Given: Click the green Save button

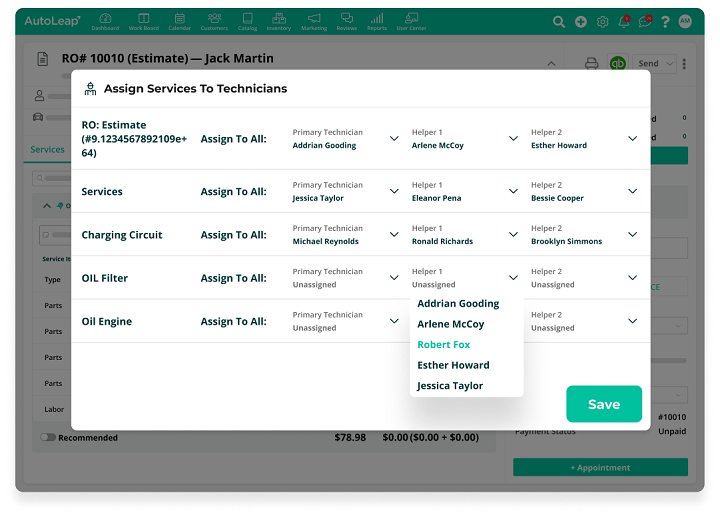Looking at the screenshot, I should 604,404.
